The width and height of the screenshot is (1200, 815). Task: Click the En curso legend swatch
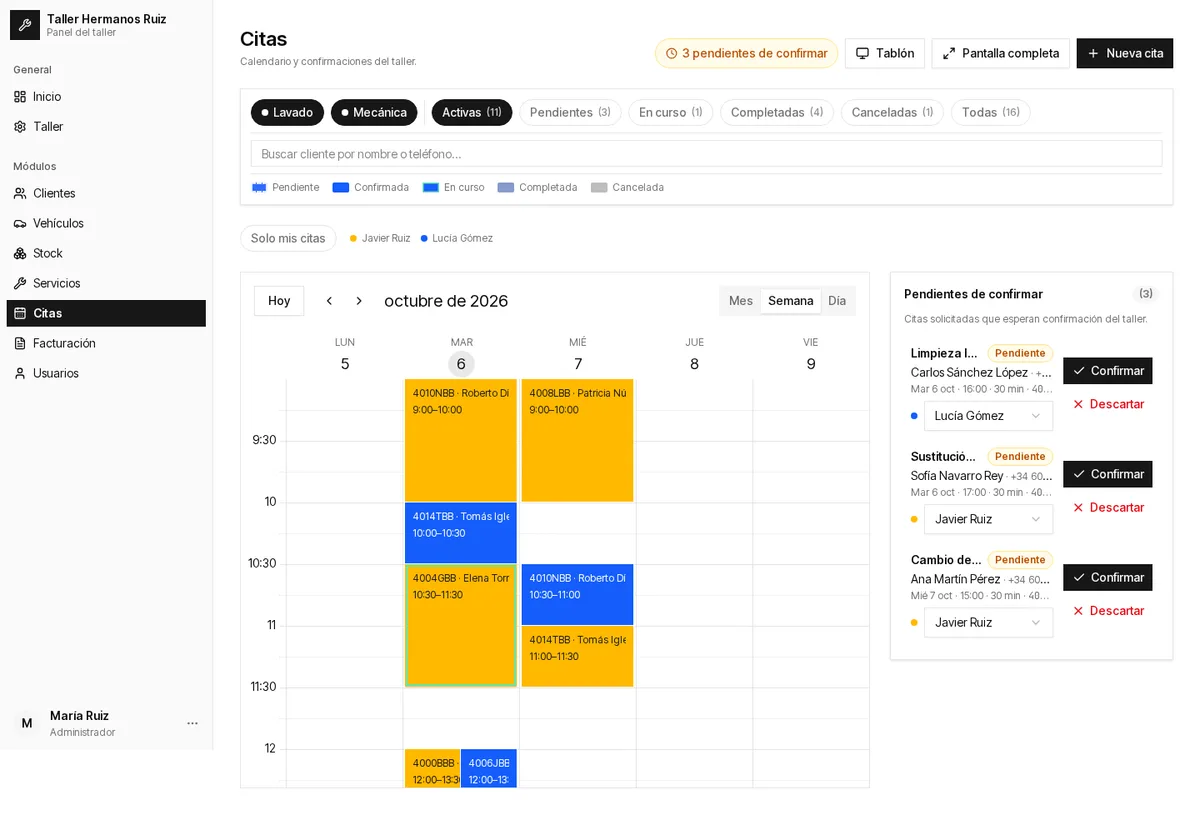tap(431, 187)
